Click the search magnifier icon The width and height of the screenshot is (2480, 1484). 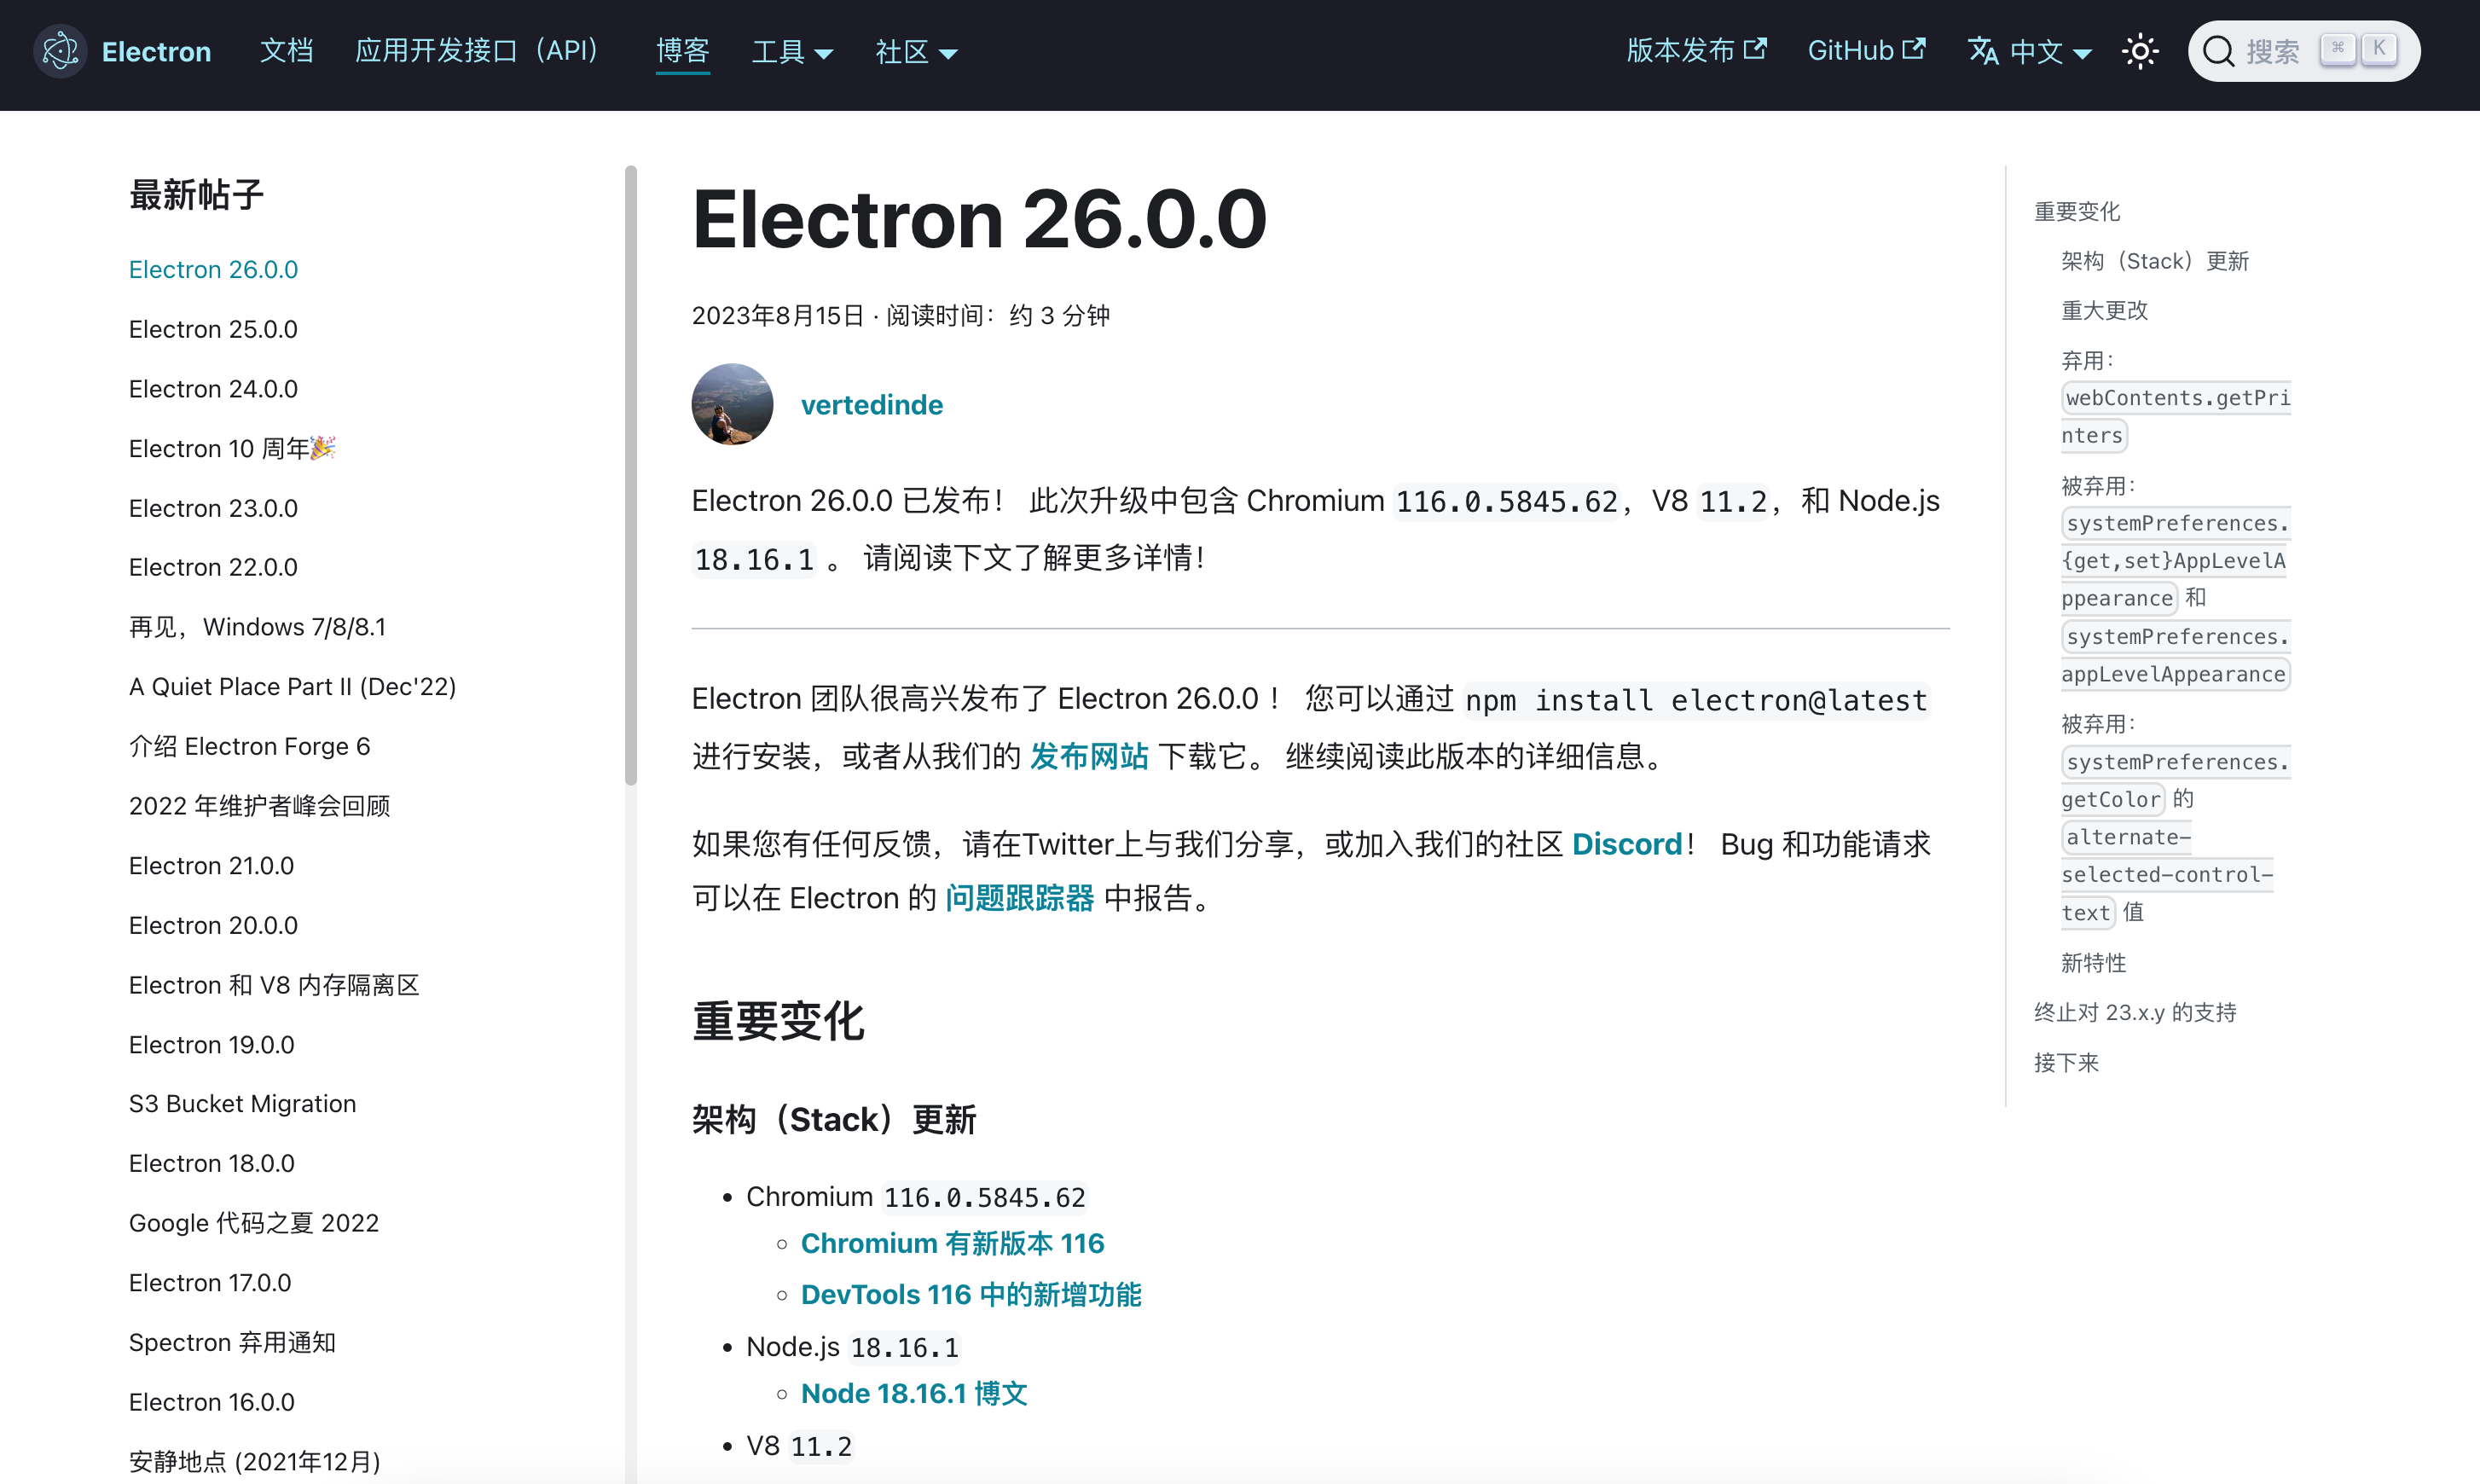[x=2218, y=51]
